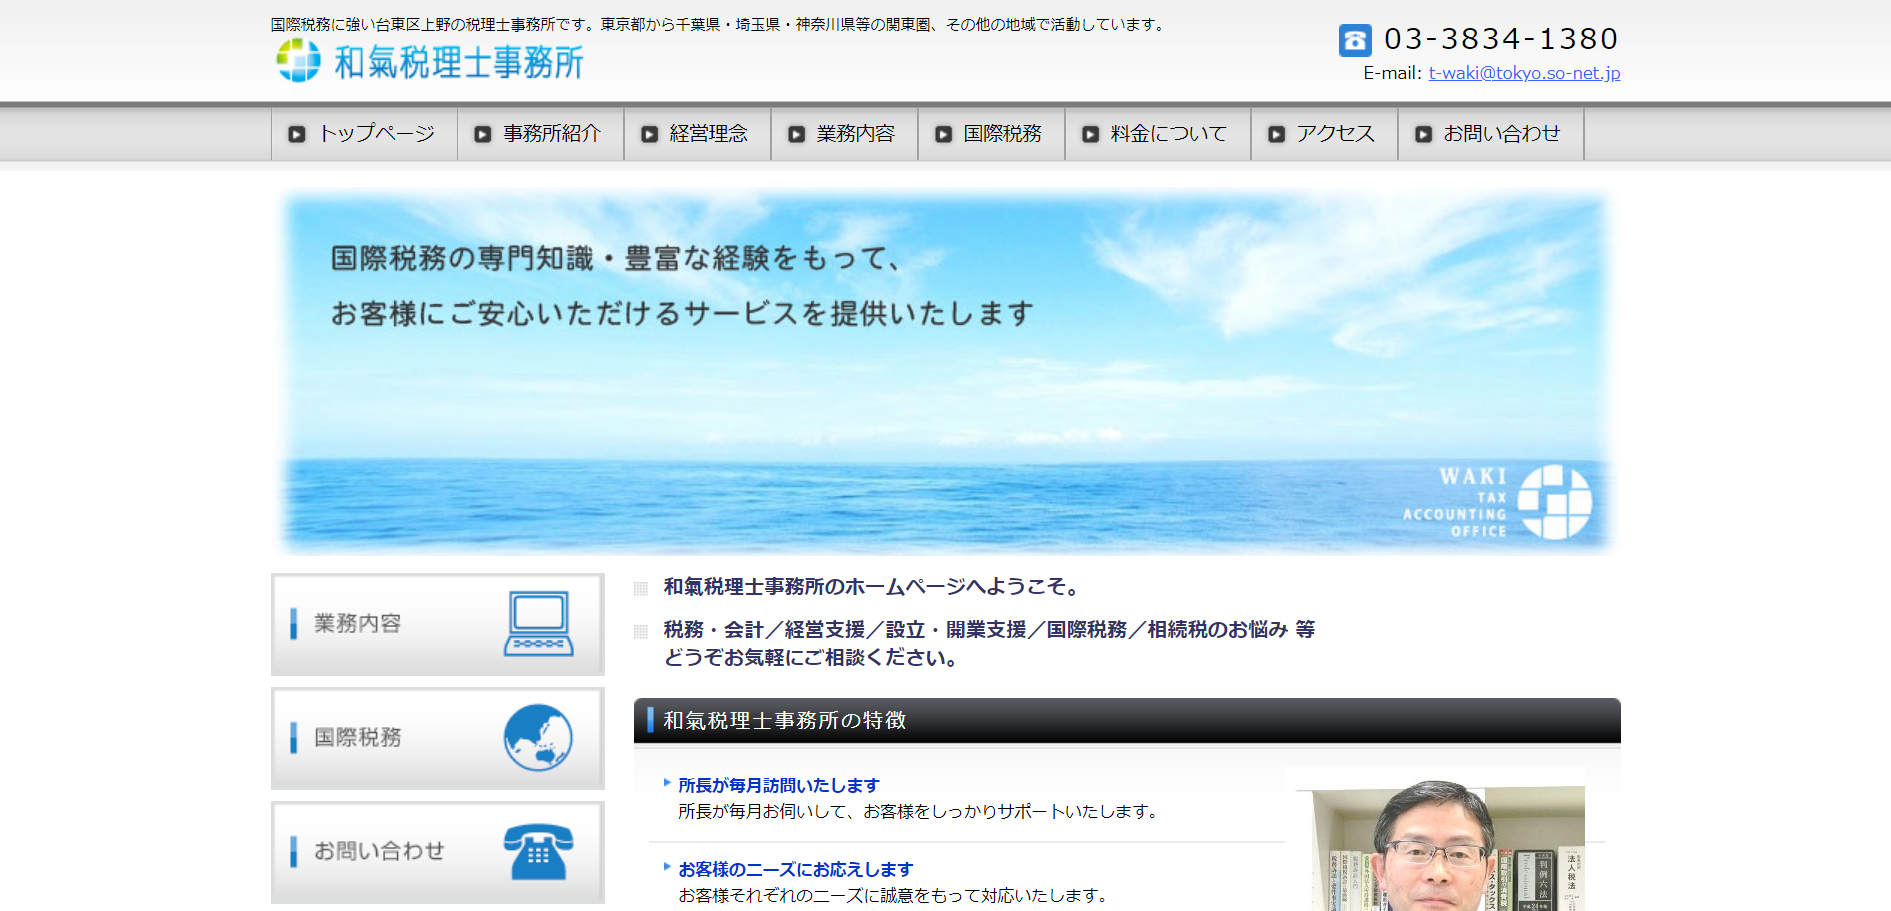Open the 料金について tab
The height and width of the screenshot is (911, 1891).
(x=1166, y=133)
